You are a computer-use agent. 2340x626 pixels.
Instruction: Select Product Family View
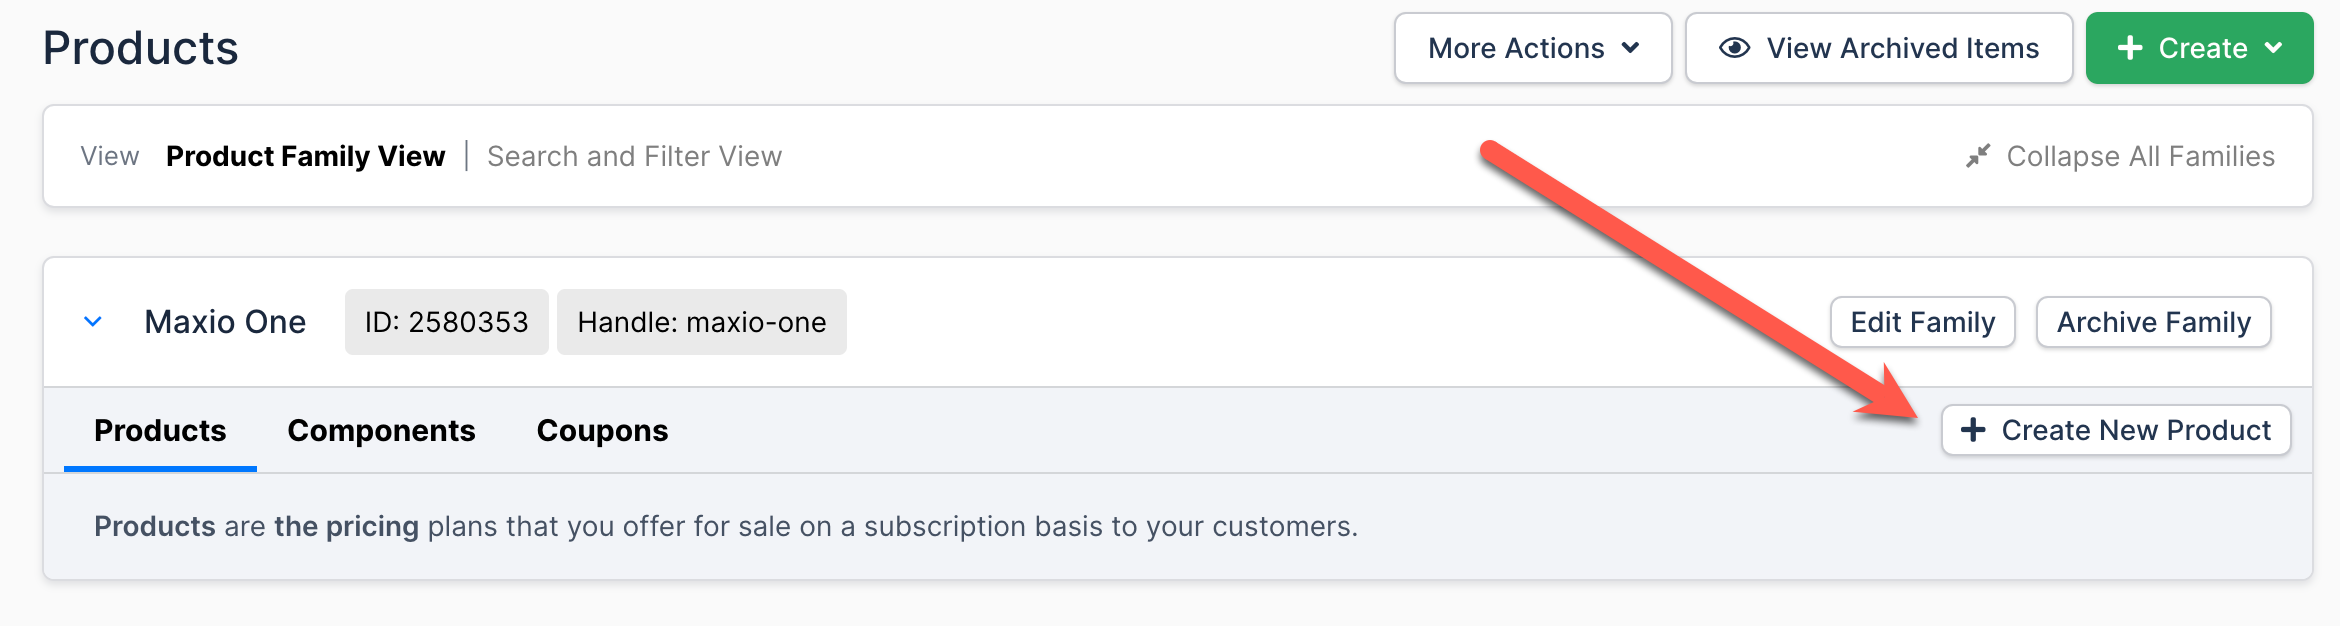305,156
